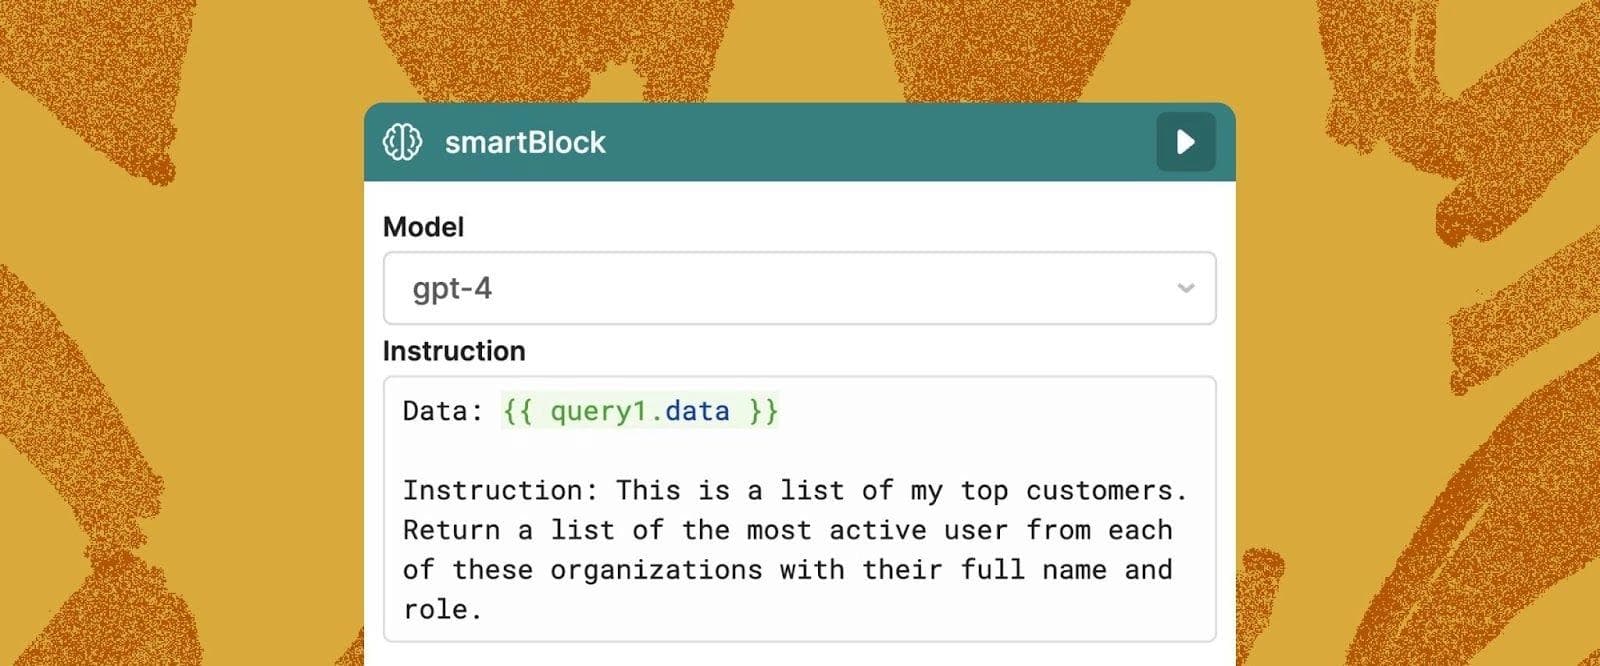This screenshot has height=666, width=1600.
Task: Click the word "Instruction:" inside the text area
Action: coord(500,490)
